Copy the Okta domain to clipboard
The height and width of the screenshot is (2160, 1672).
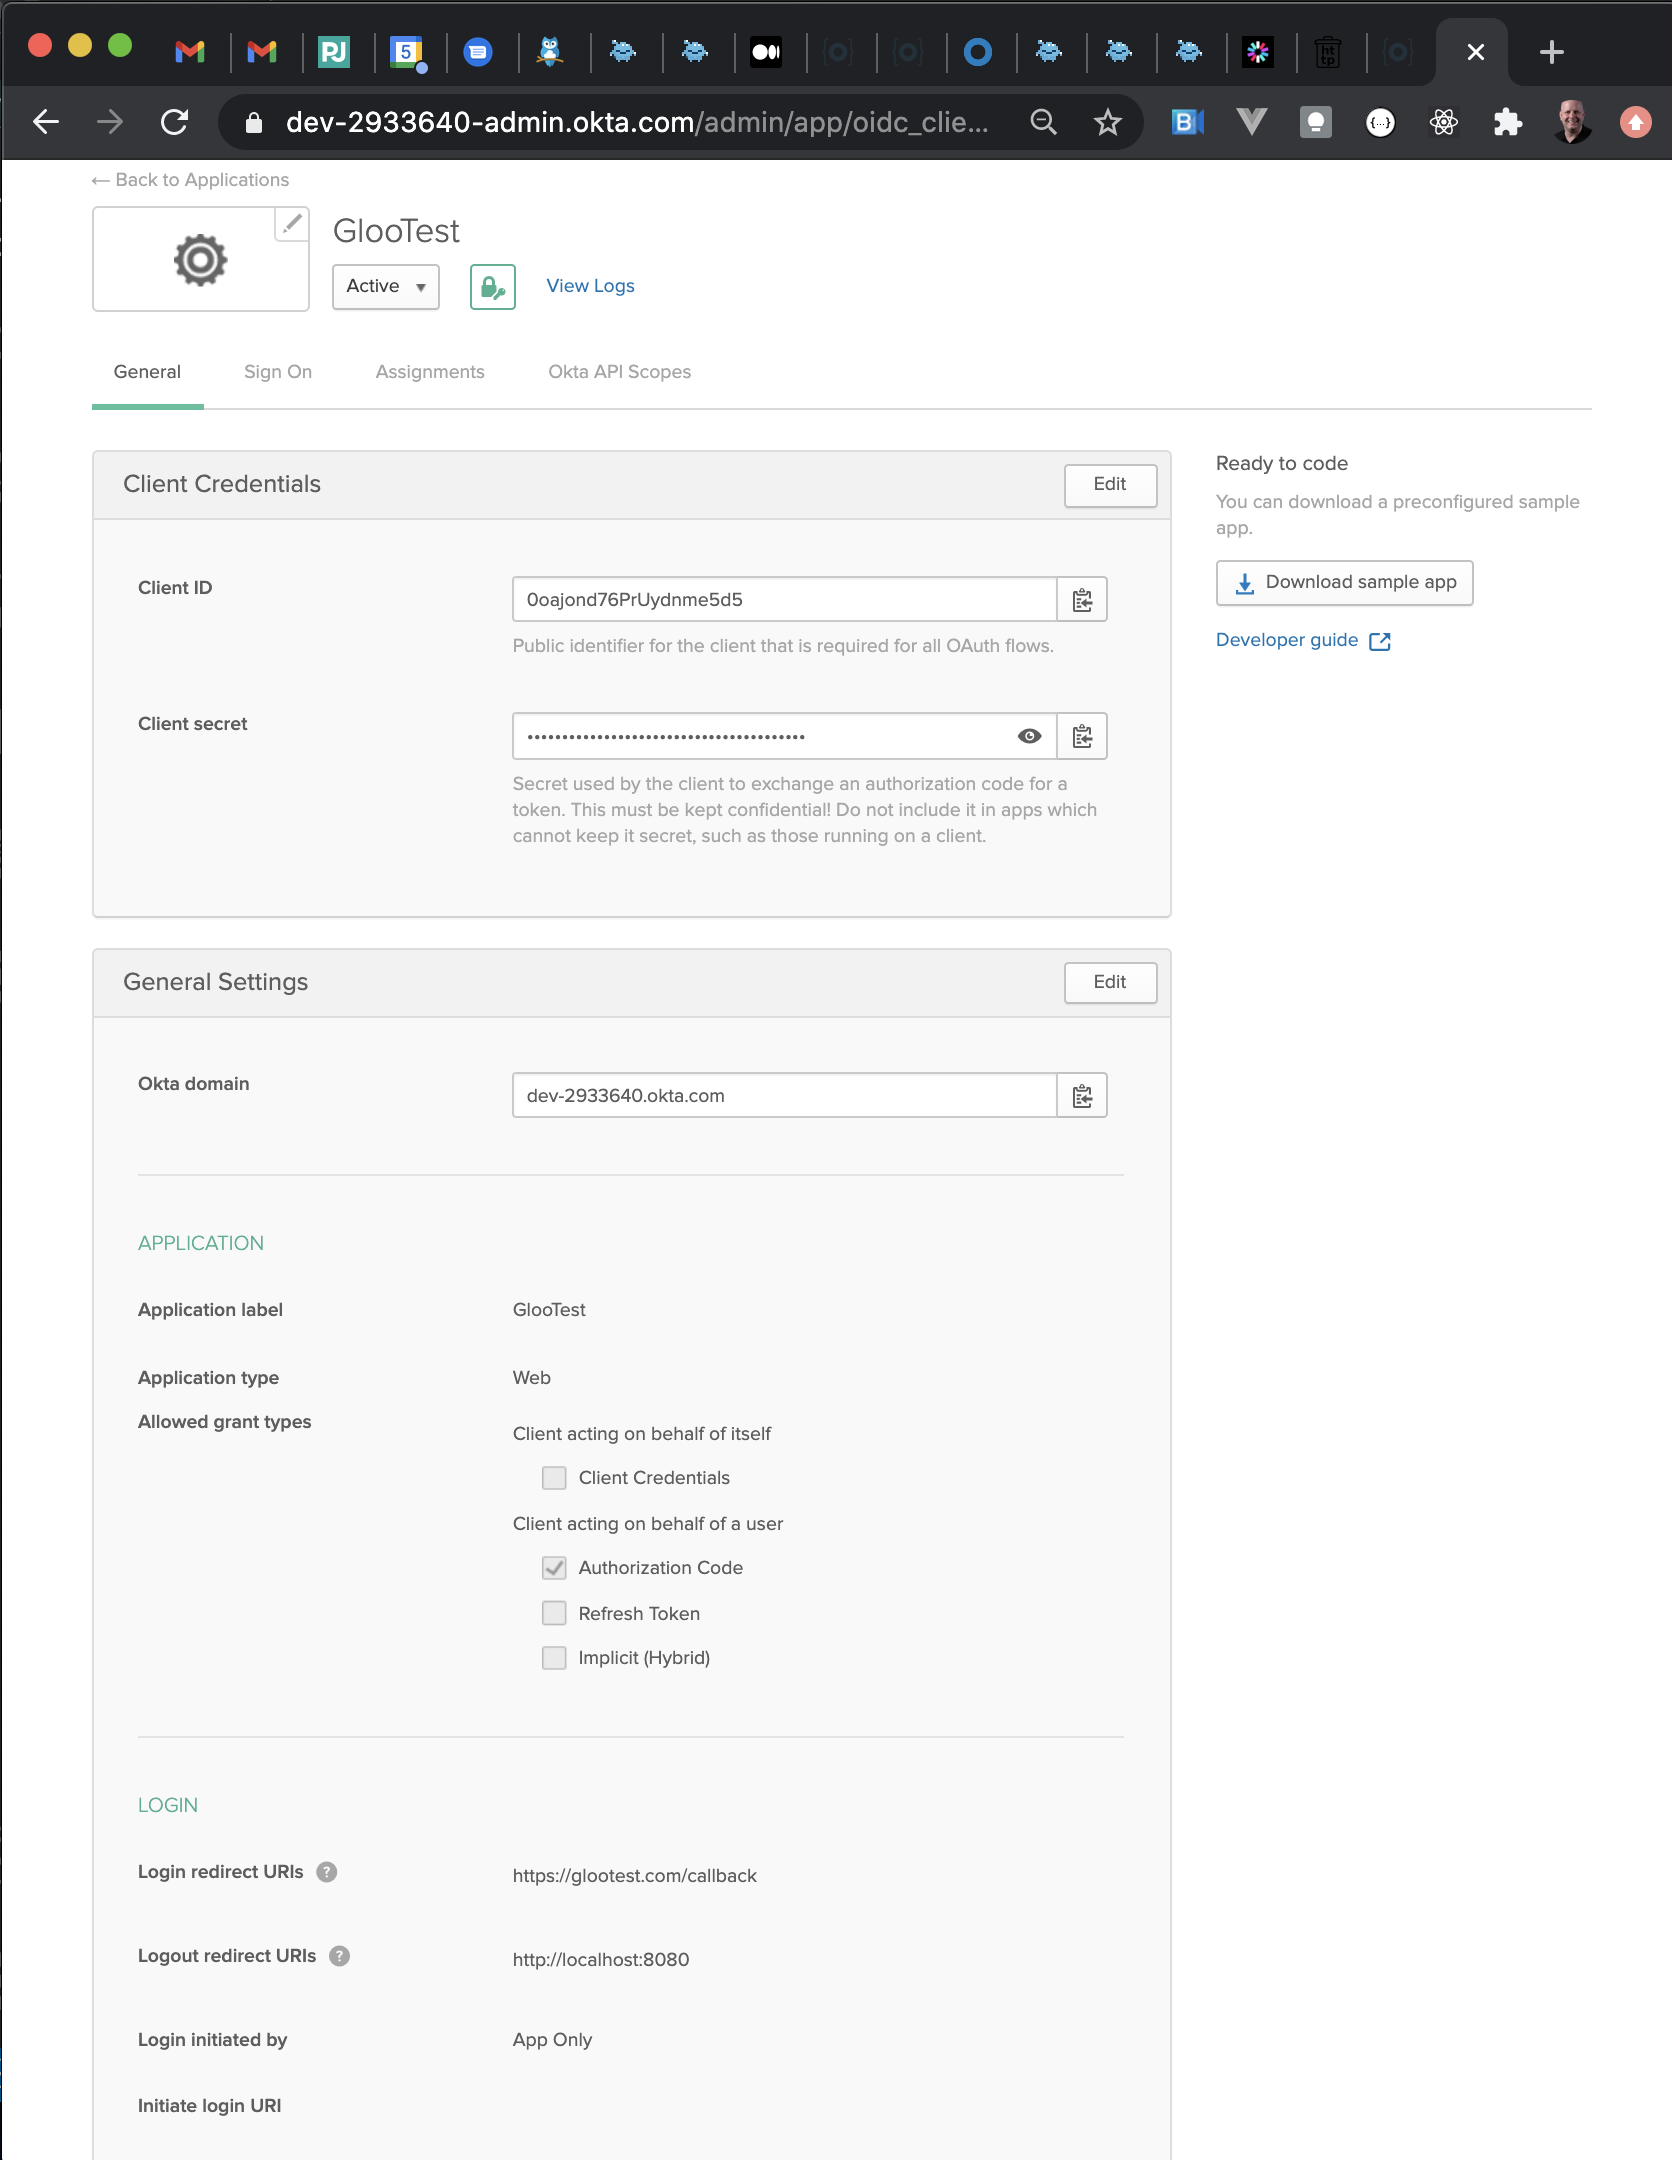coord(1082,1096)
